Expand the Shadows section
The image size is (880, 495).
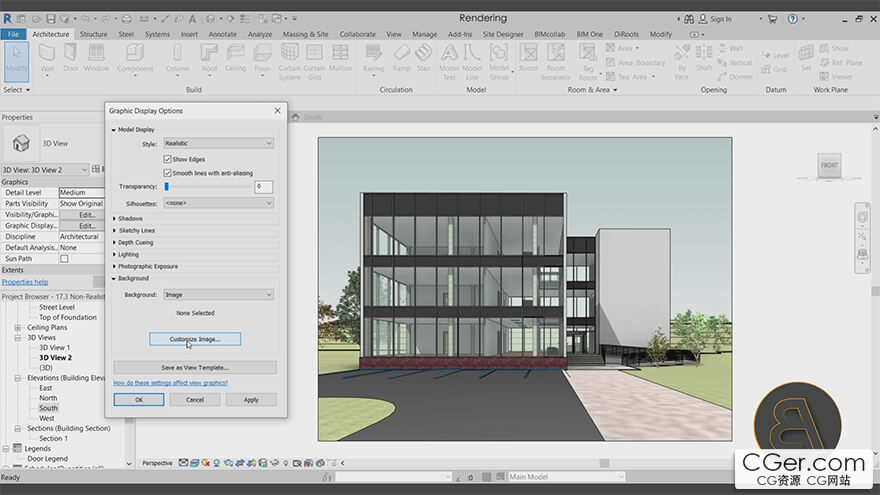tap(130, 218)
